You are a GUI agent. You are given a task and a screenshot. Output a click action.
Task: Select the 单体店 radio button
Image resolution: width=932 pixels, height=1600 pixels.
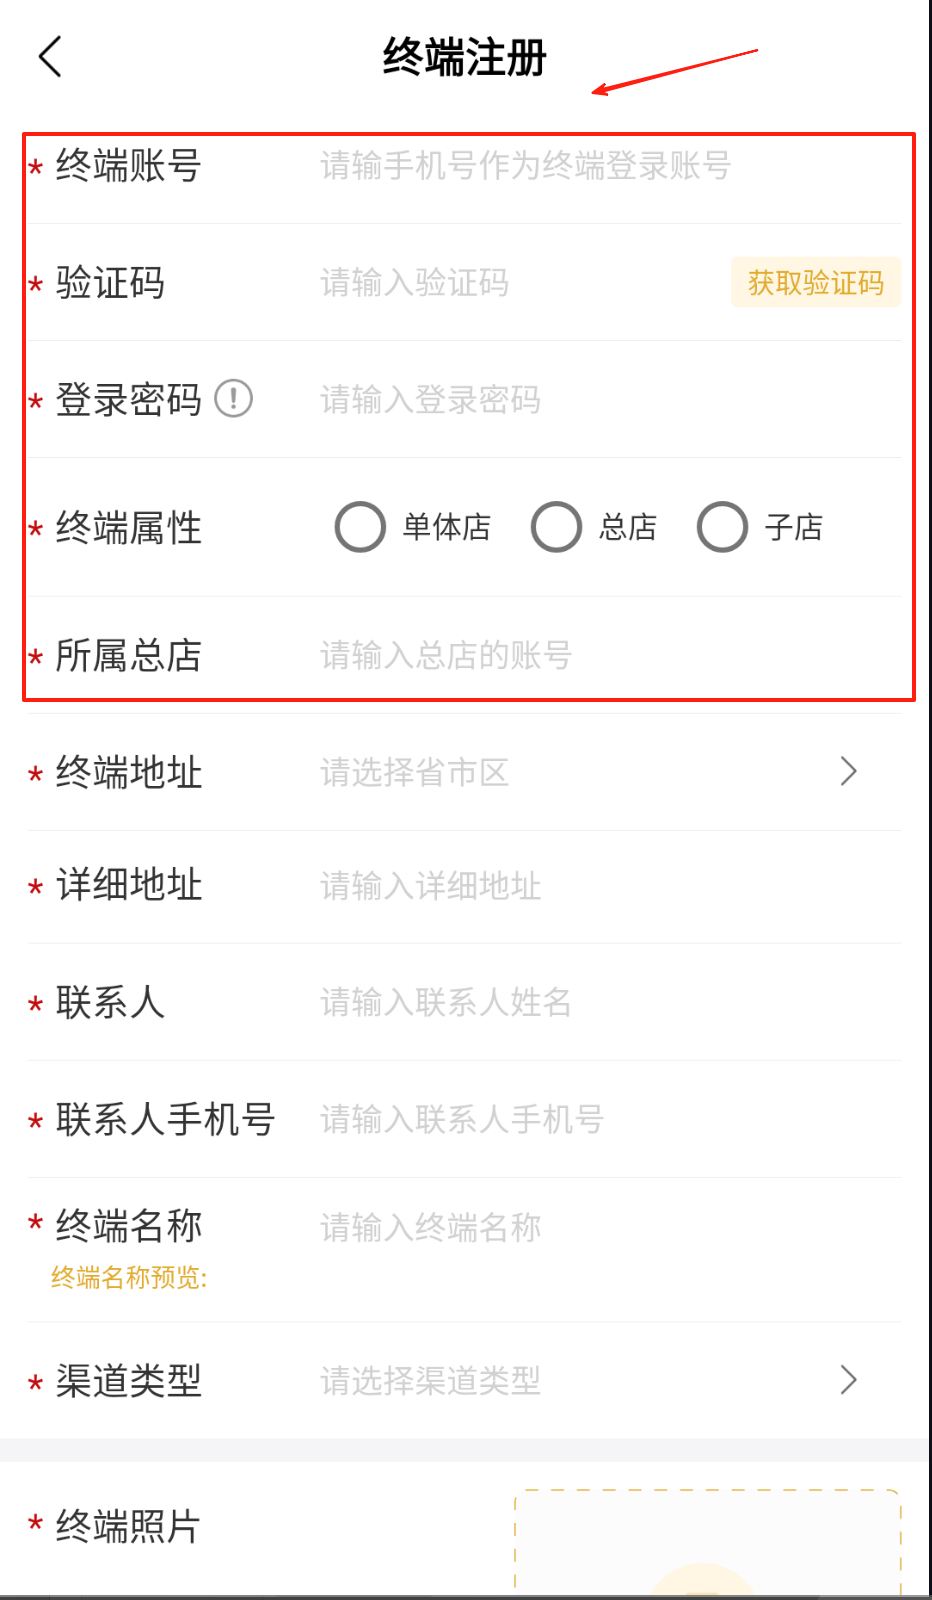click(360, 527)
